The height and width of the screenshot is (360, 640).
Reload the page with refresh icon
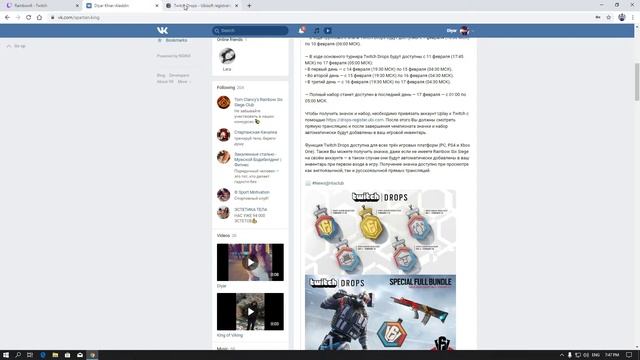[29, 18]
